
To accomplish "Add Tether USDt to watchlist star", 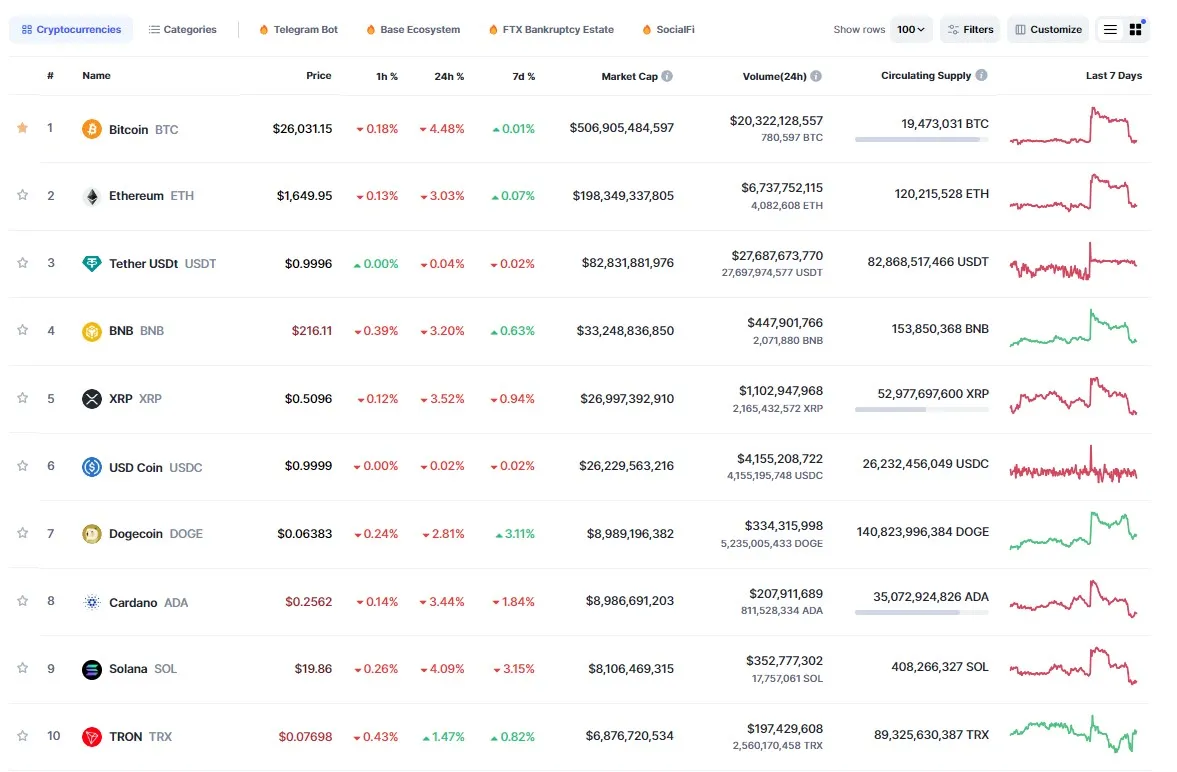I will 23,263.
